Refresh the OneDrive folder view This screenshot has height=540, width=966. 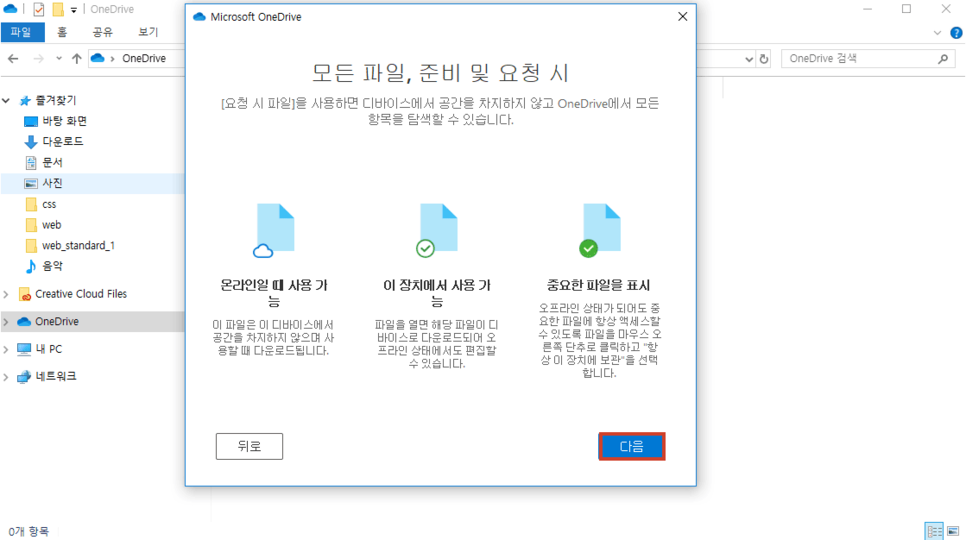point(764,59)
